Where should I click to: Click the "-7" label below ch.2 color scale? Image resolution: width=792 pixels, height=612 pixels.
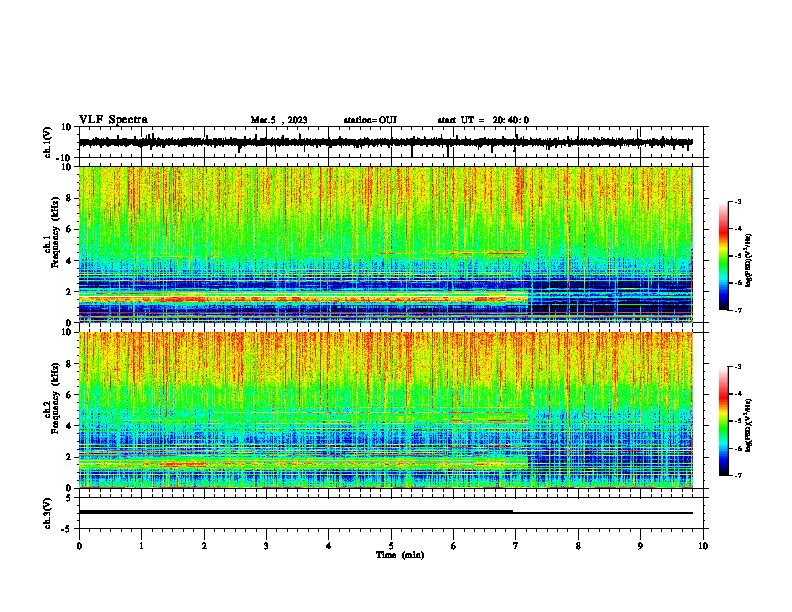click(x=737, y=475)
